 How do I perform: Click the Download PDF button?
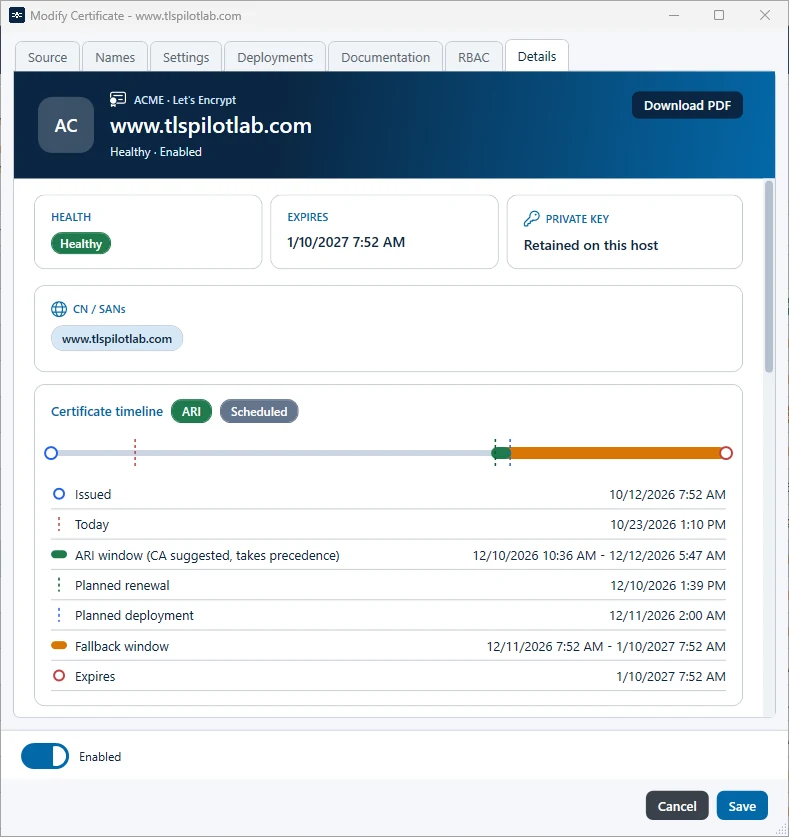[x=688, y=105]
